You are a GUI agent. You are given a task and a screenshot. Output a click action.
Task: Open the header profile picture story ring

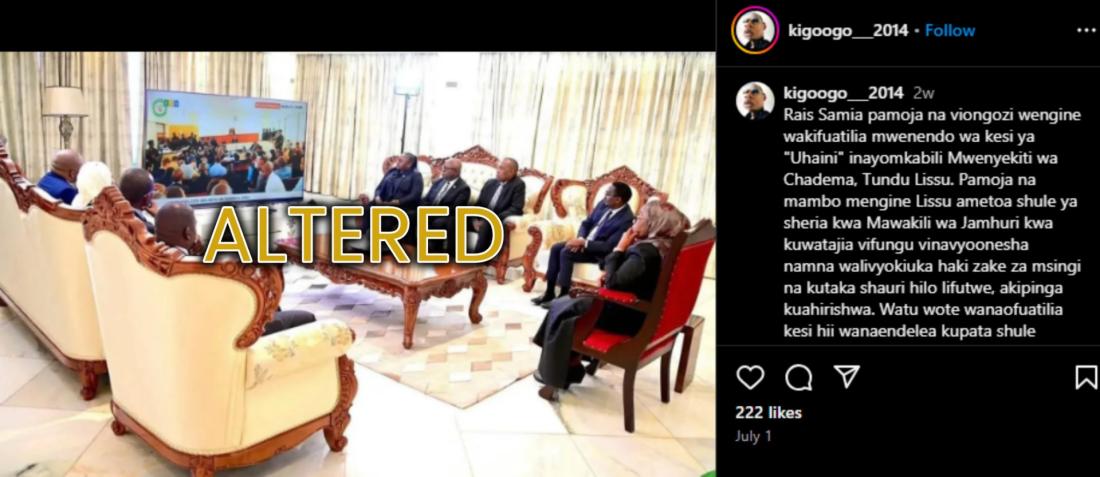pyautogui.click(x=755, y=30)
